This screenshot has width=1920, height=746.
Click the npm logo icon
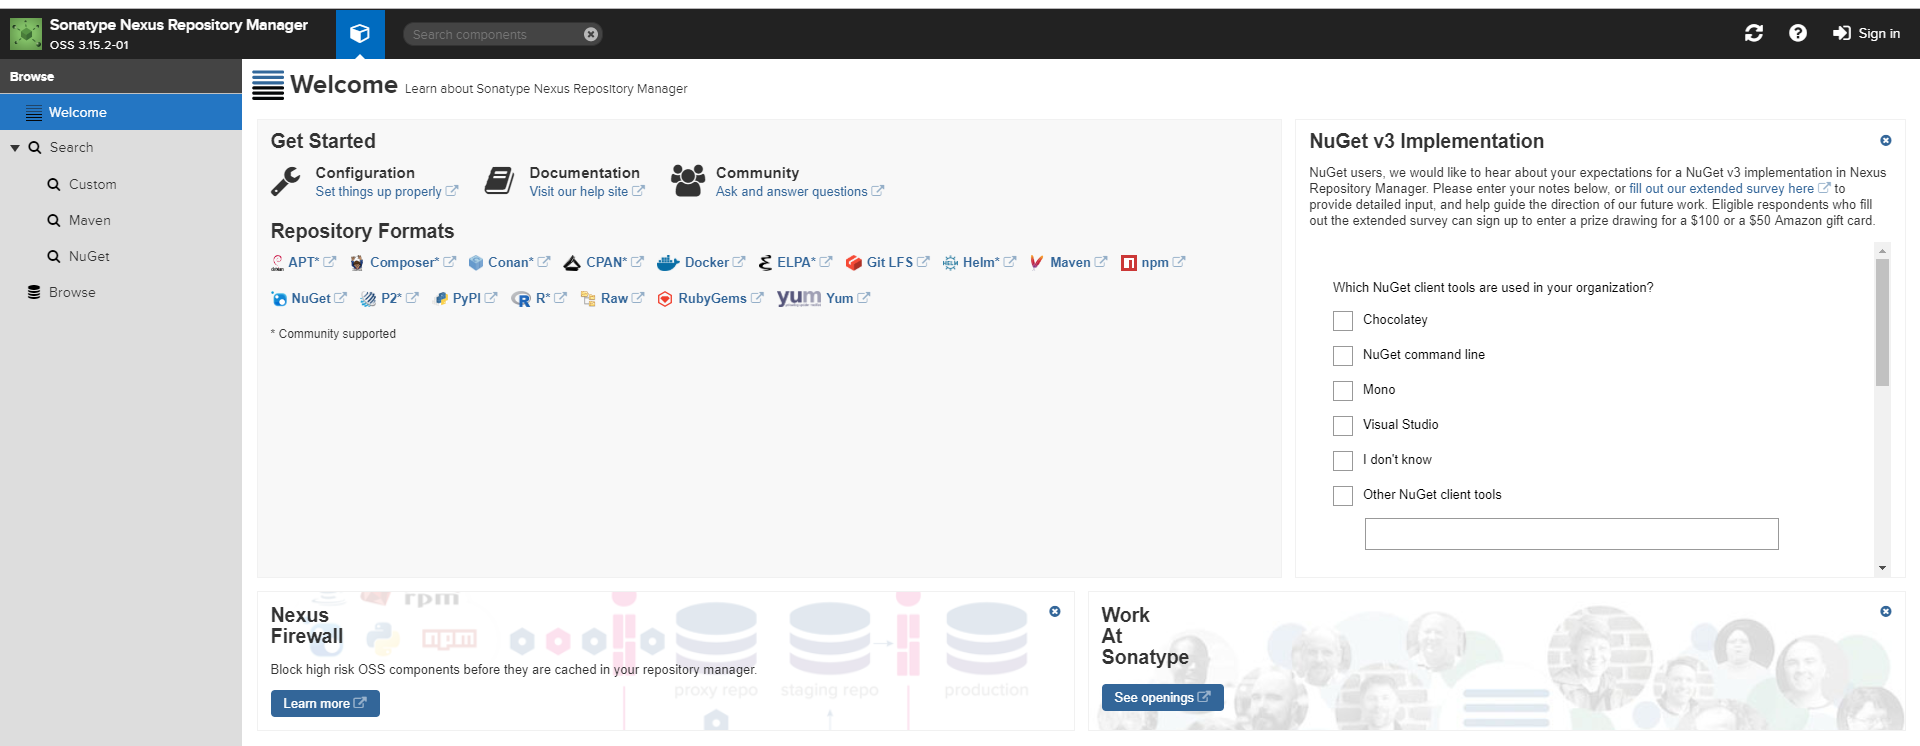(x=1129, y=263)
